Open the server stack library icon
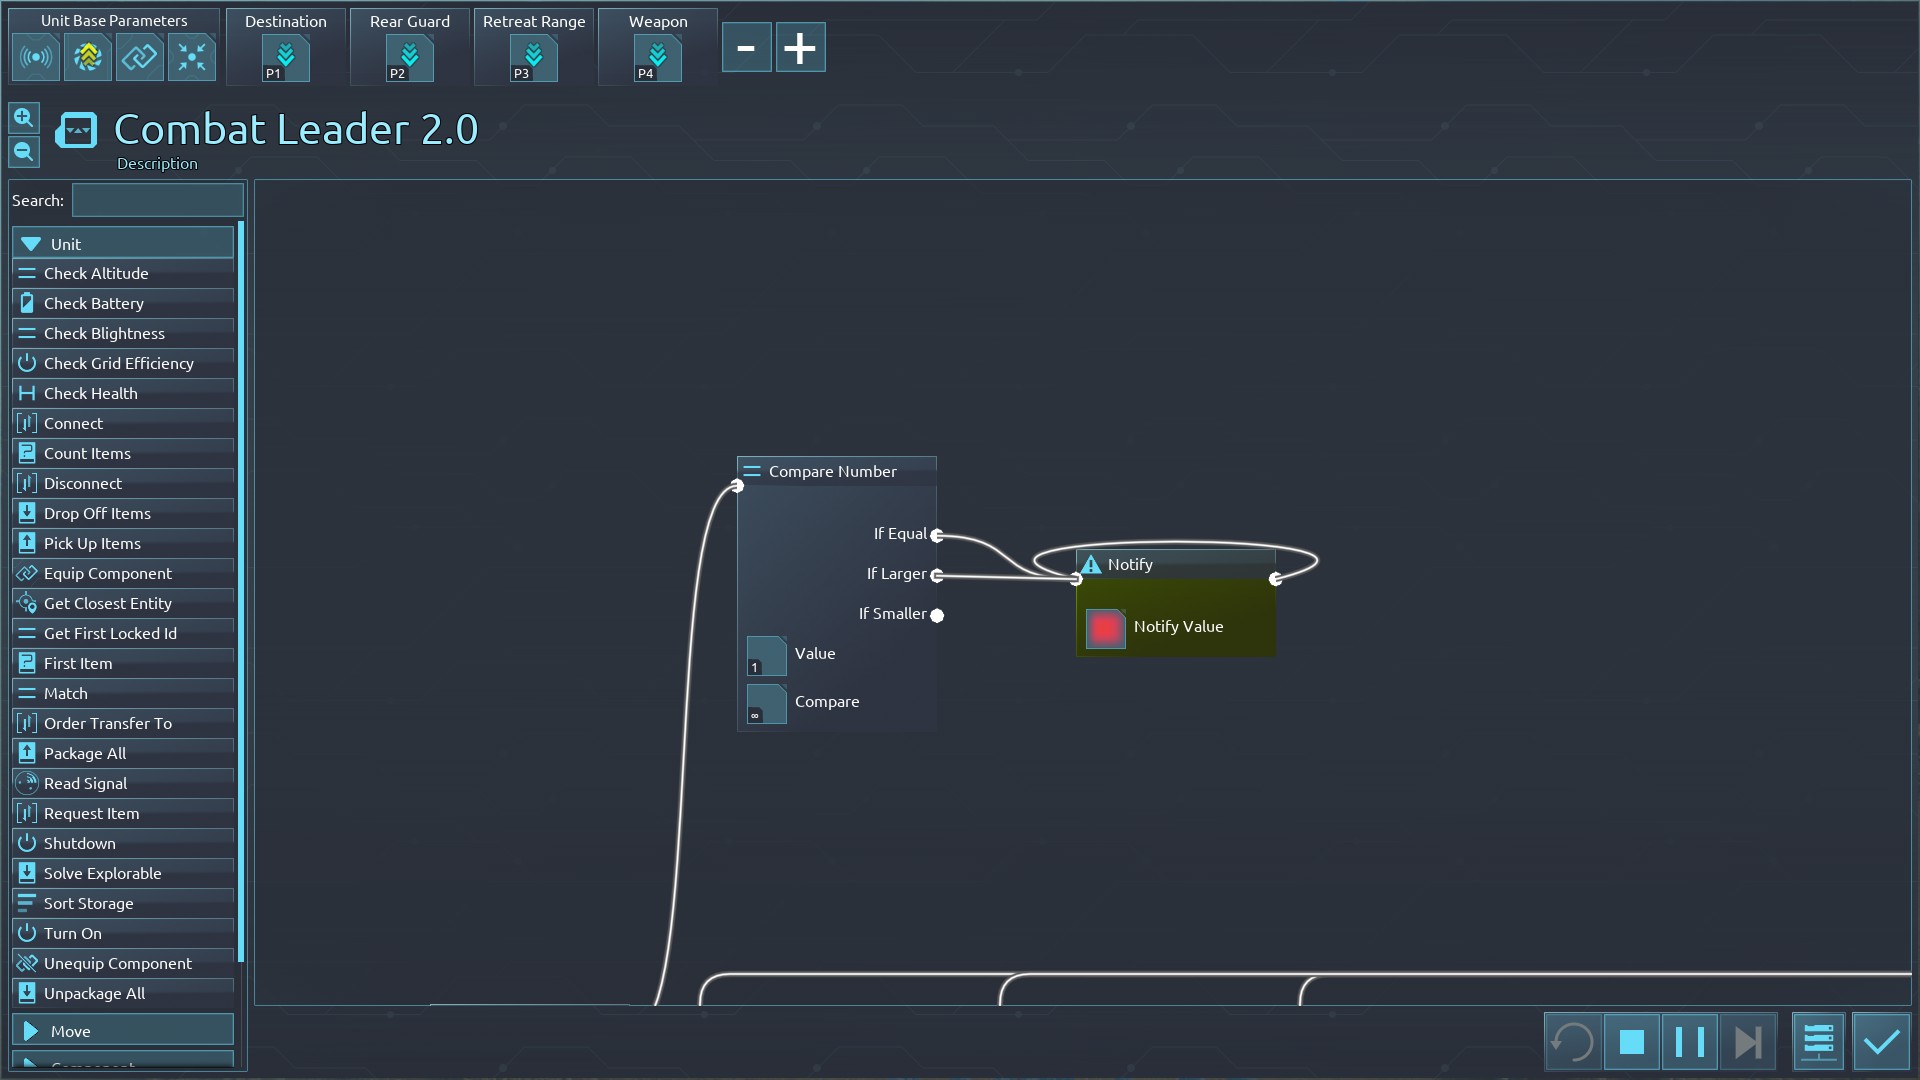 coord(1818,1042)
